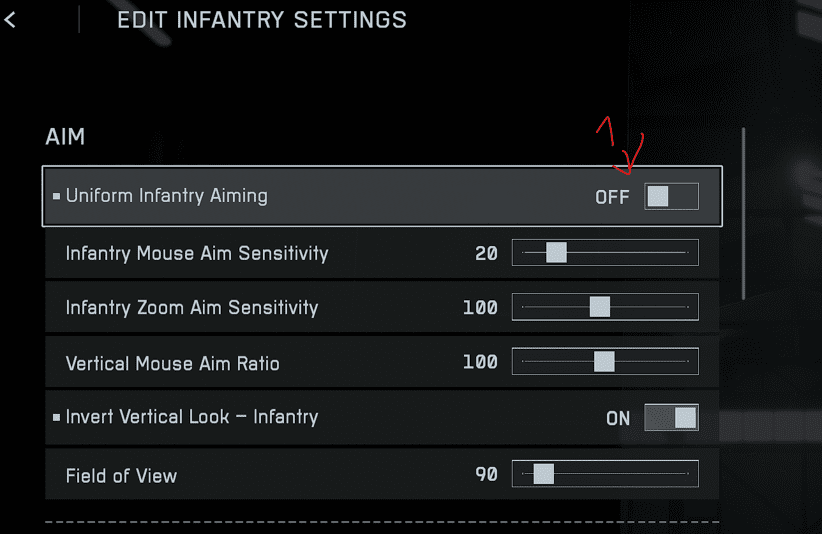Screen dimensions: 822x534
Task: Click the Edit Infantry Settings title
Action: tap(262, 20)
